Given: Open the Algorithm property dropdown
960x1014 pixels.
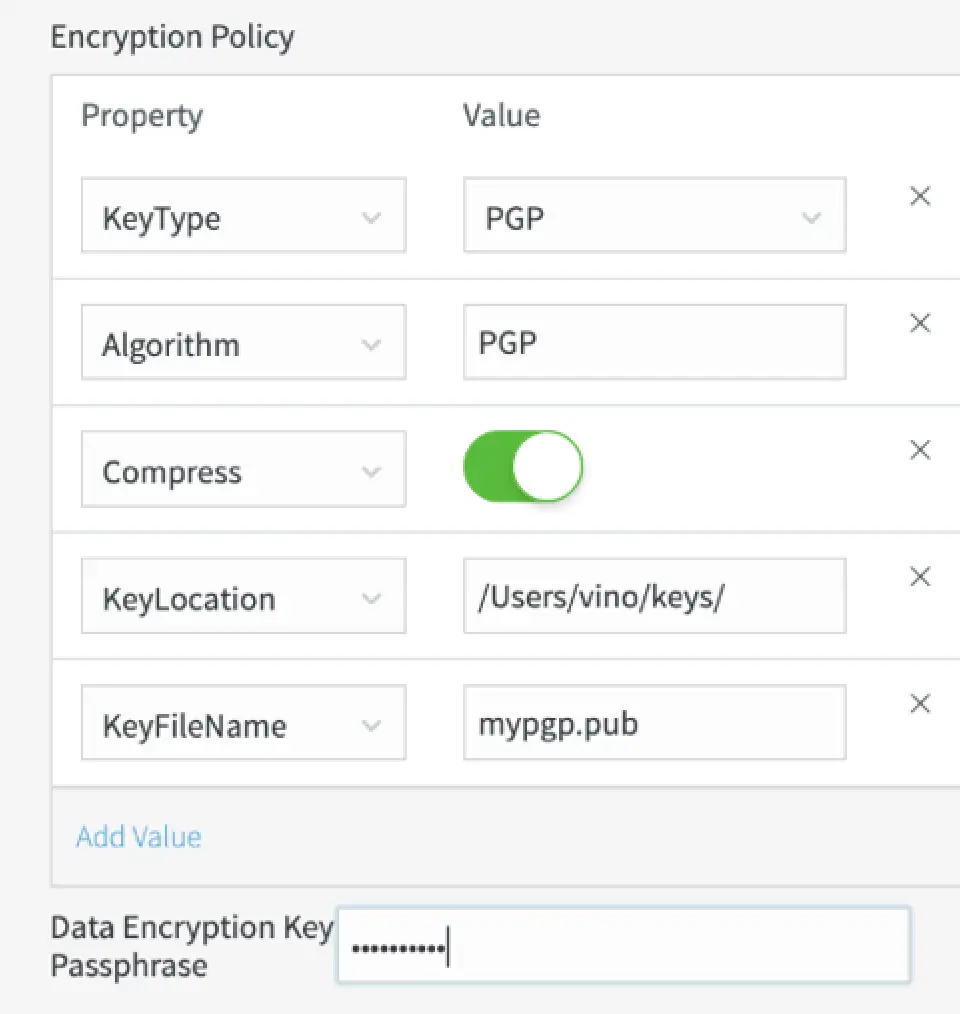Looking at the screenshot, I should click(x=243, y=343).
